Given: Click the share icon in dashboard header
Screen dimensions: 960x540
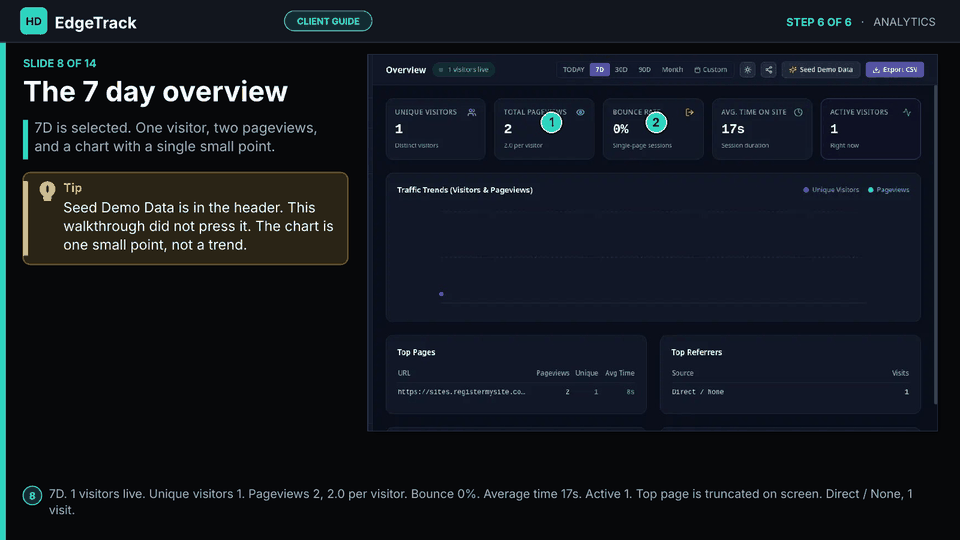Looking at the screenshot, I should (768, 70).
